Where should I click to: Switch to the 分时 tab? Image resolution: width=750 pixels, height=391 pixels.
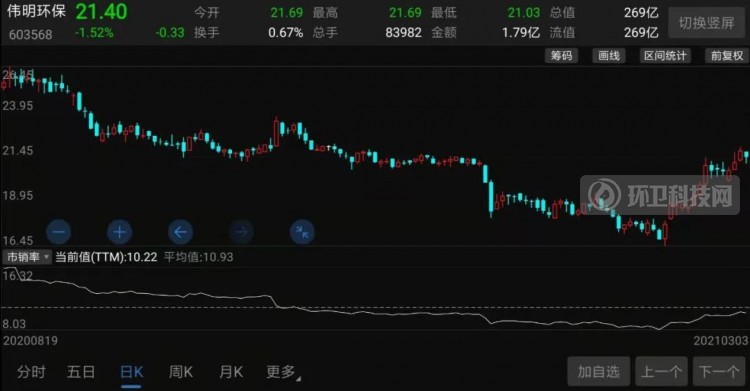point(32,372)
